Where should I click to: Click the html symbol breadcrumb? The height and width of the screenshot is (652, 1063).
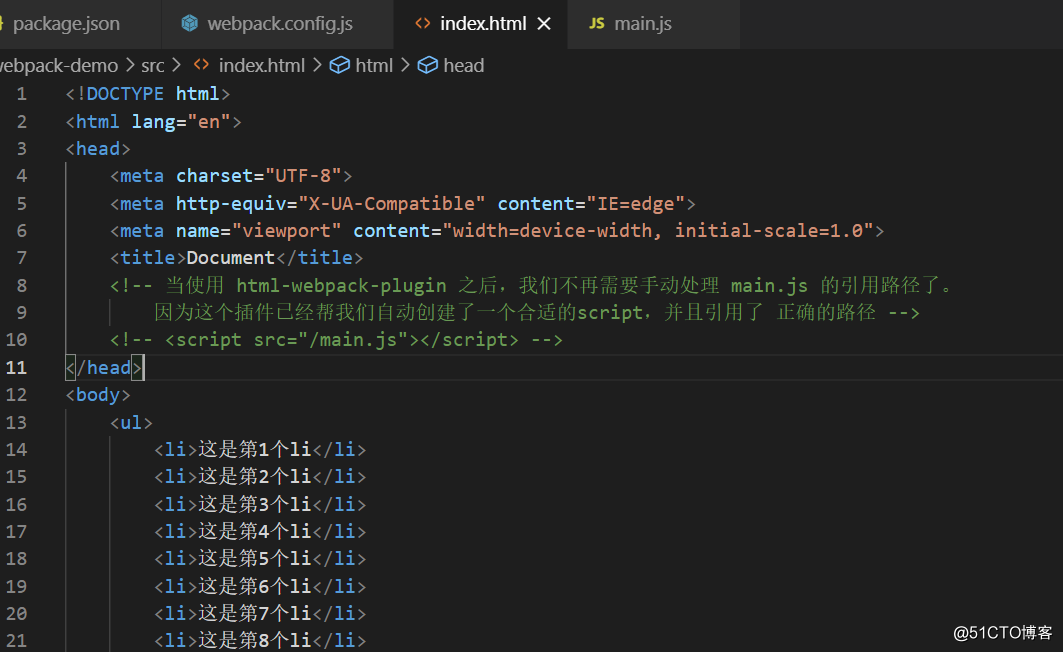click(374, 66)
